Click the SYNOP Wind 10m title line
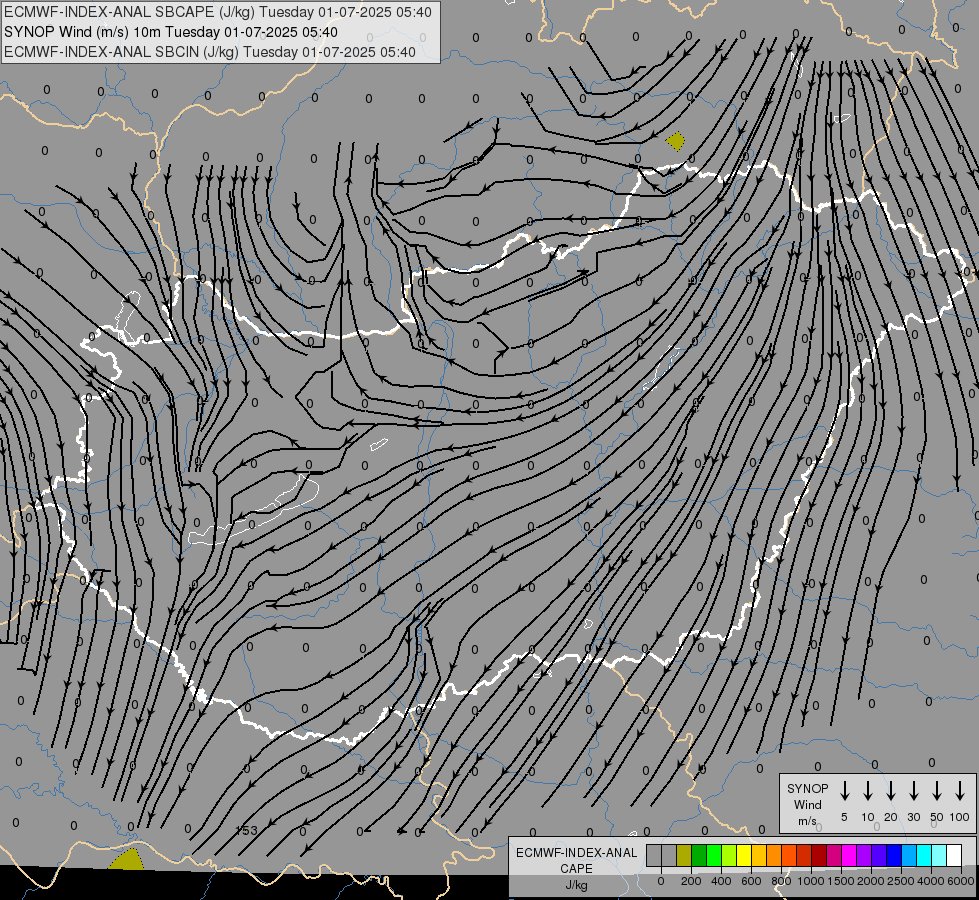The height and width of the screenshot is (900, 979). coord(171,32)
